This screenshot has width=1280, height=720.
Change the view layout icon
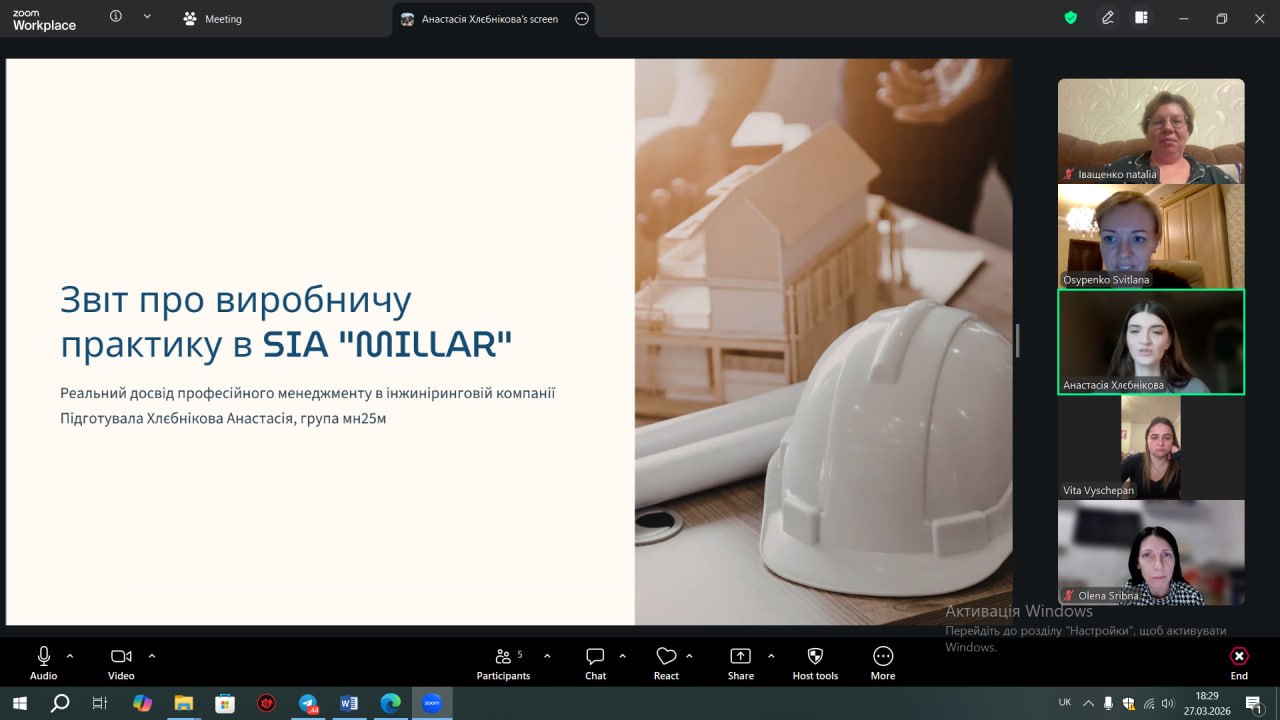[x=1141, y=18]
